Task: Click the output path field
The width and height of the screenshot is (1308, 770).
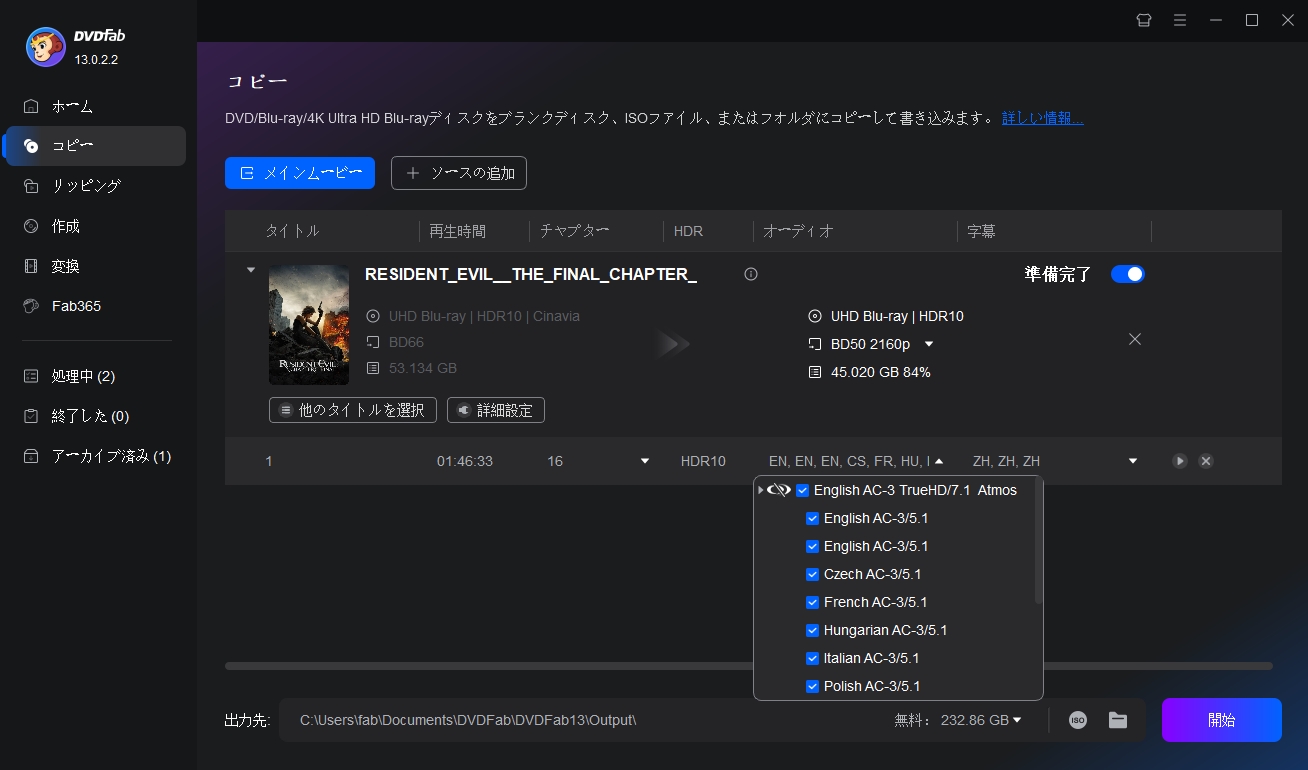Action: (x=585, y=720)
